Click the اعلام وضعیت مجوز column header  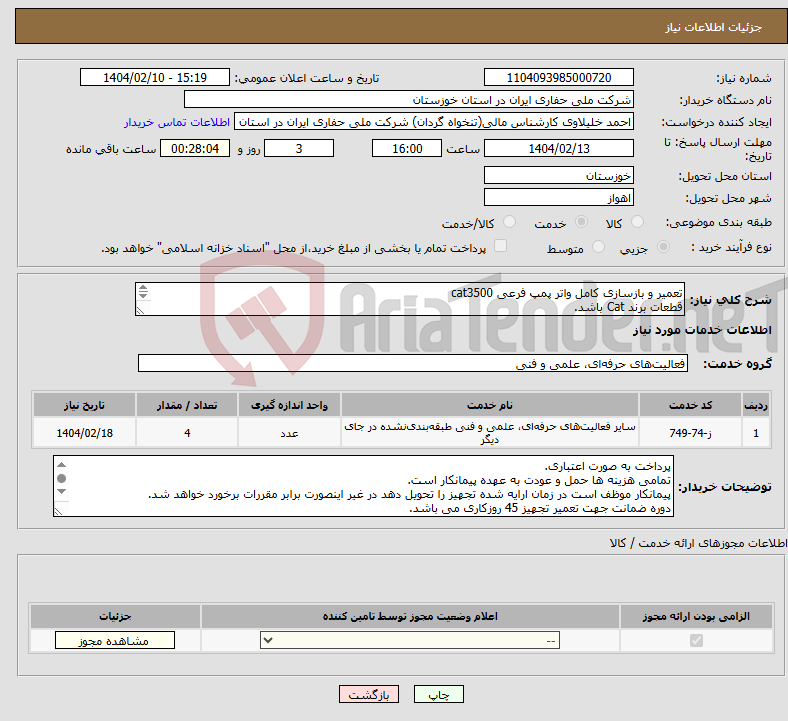tap(410, 616)
